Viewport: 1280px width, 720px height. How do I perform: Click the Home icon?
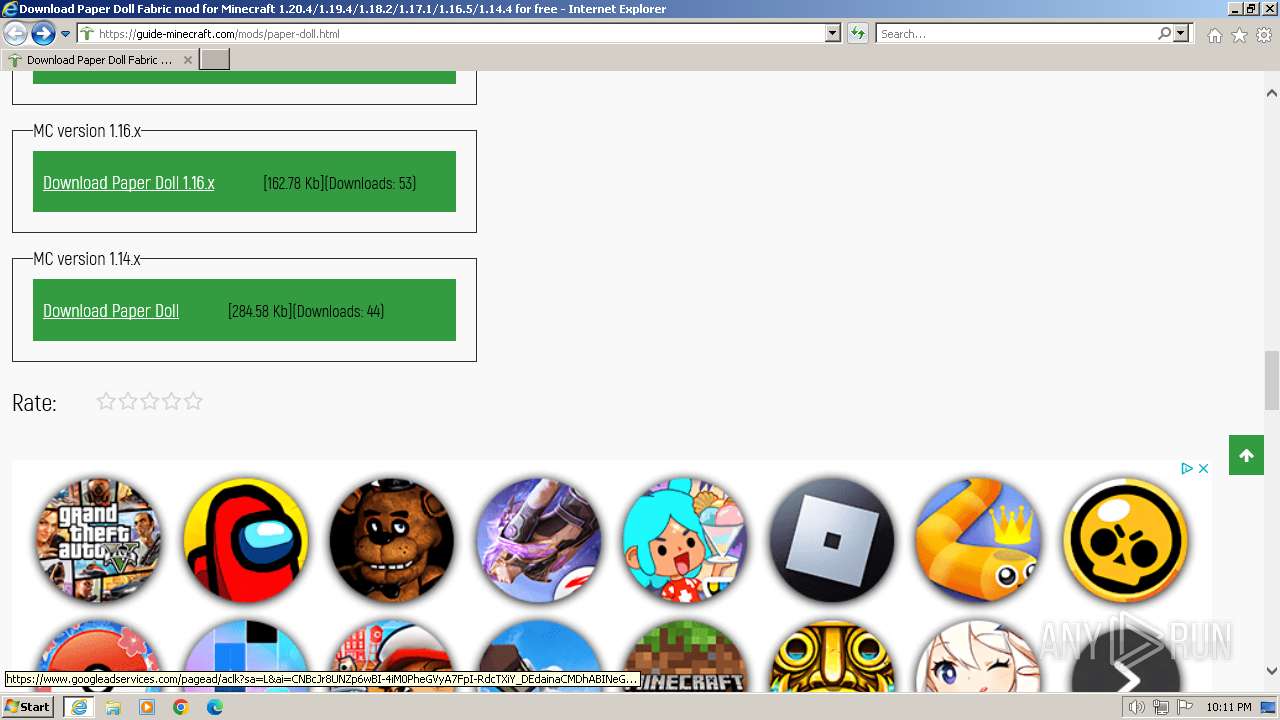(1214, 35)
